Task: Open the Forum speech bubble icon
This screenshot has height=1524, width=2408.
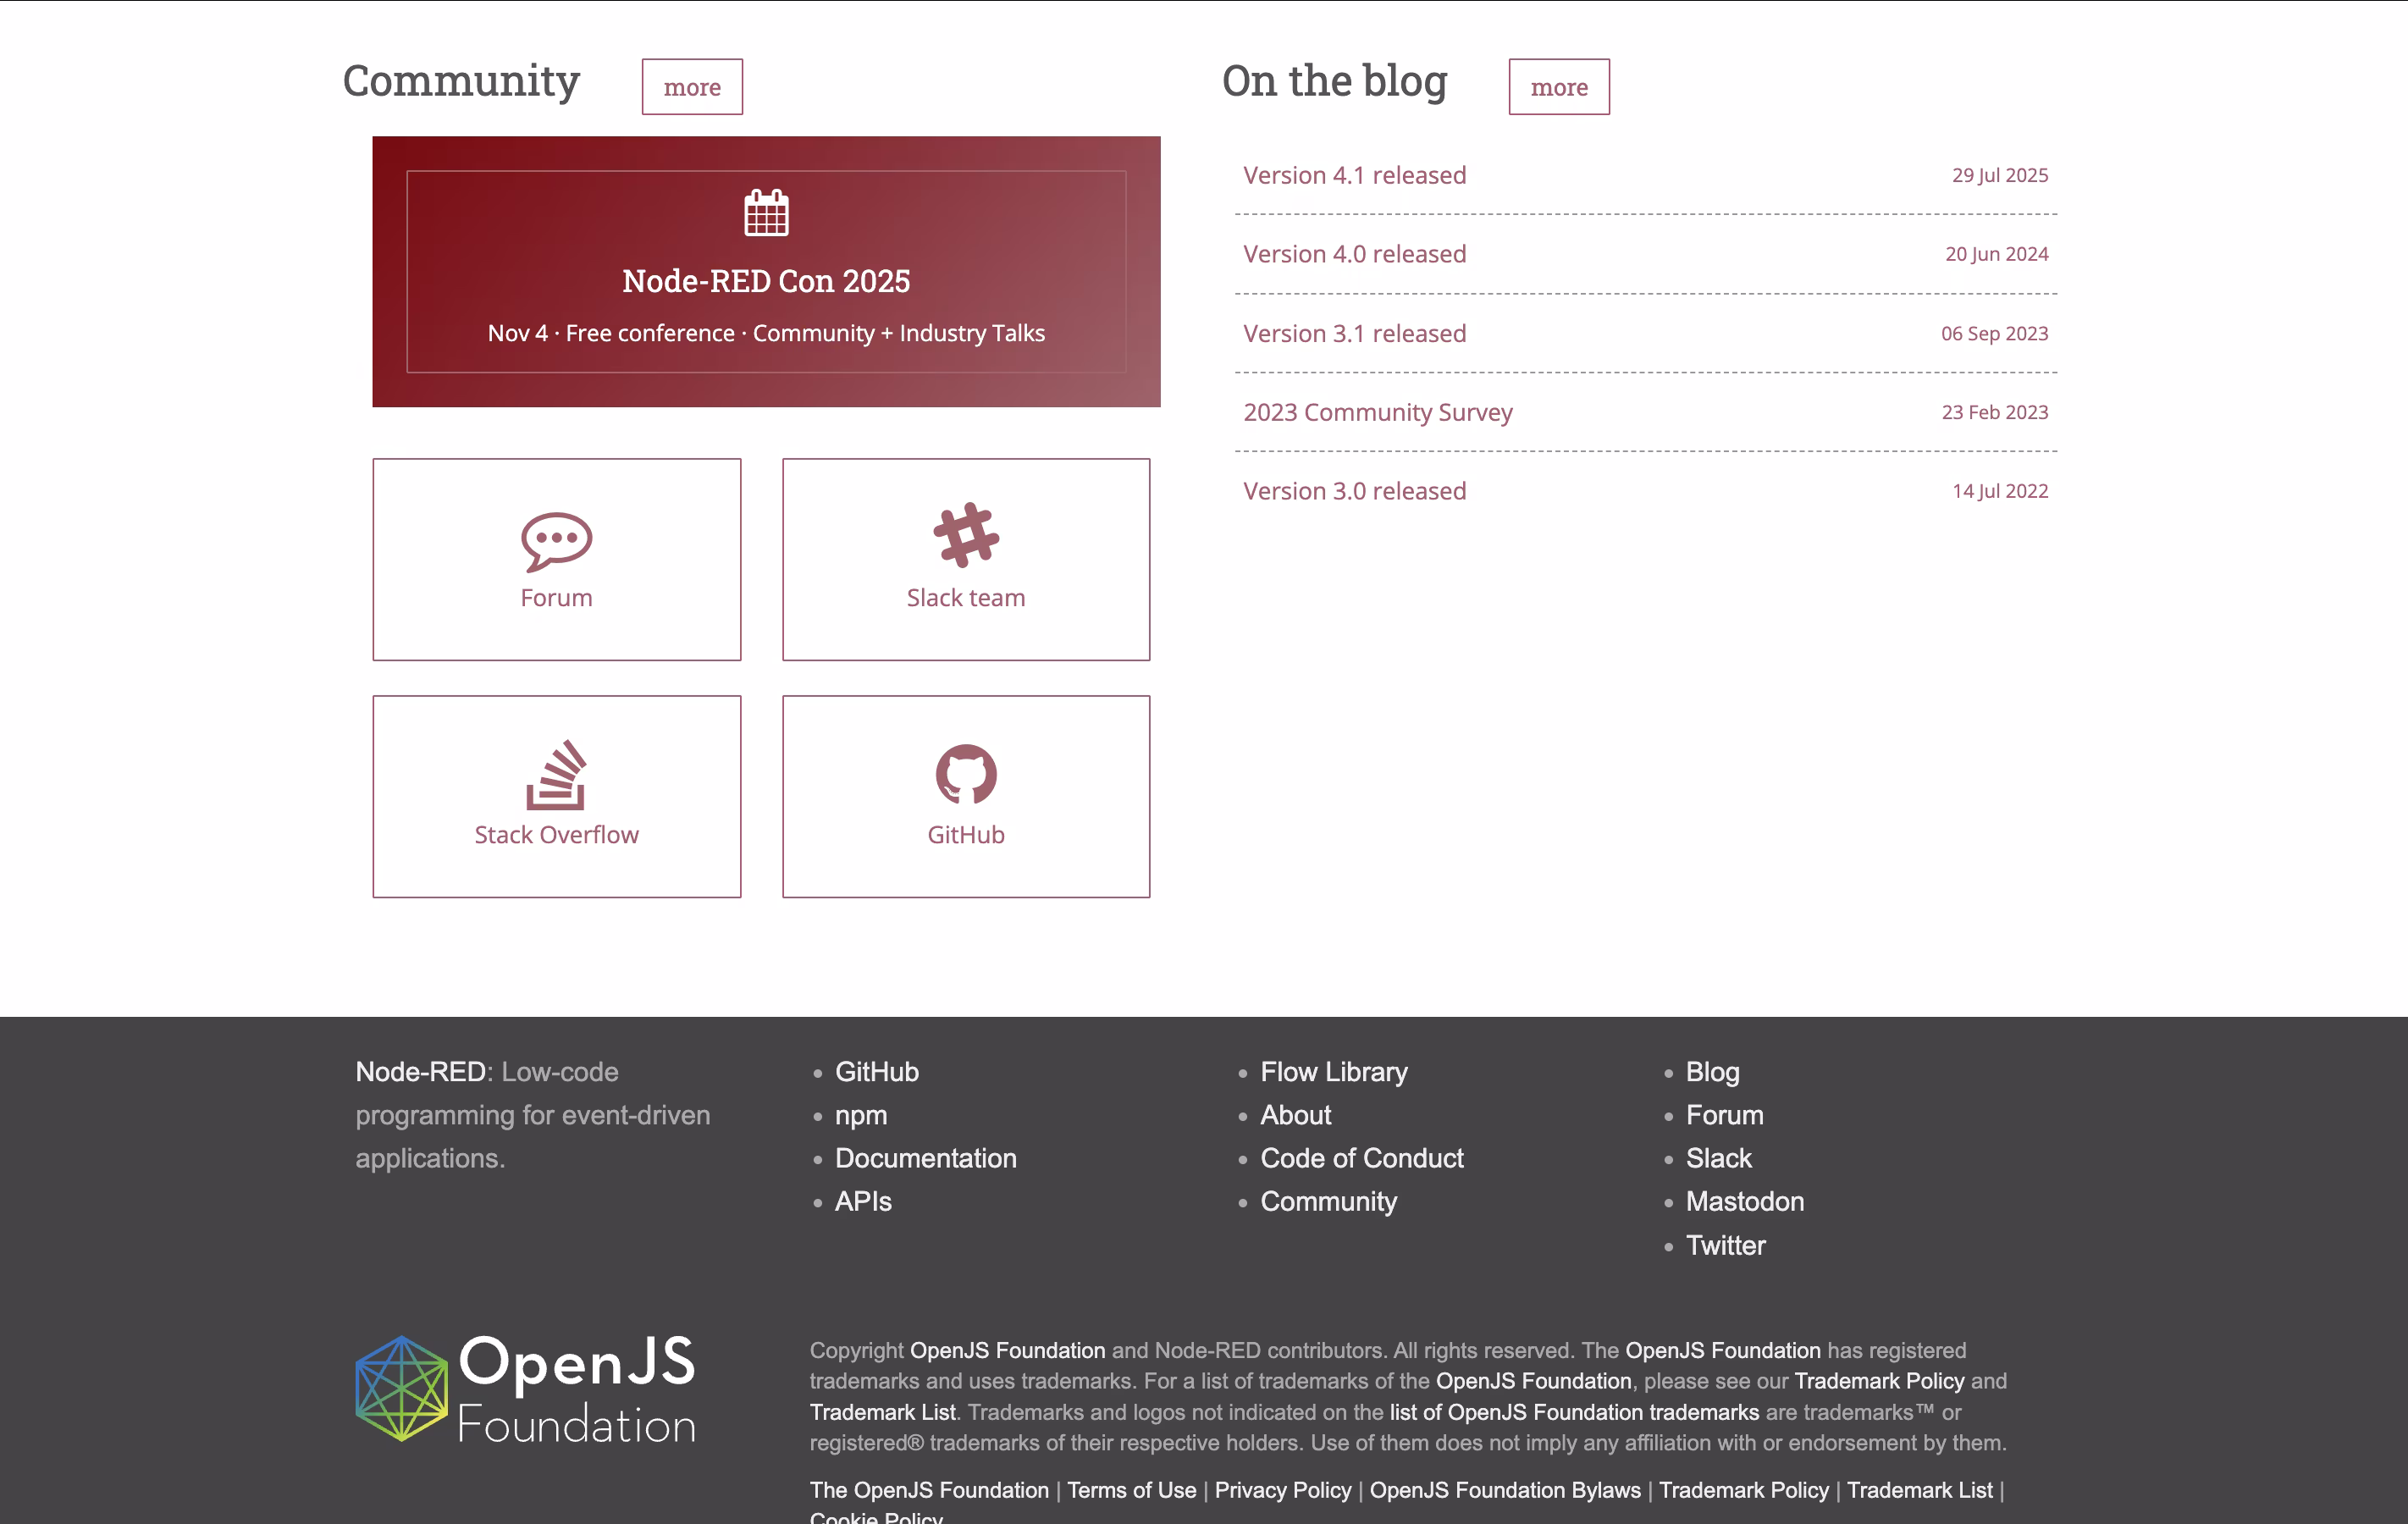Action: pyautogui.click(x=556, y=541)
